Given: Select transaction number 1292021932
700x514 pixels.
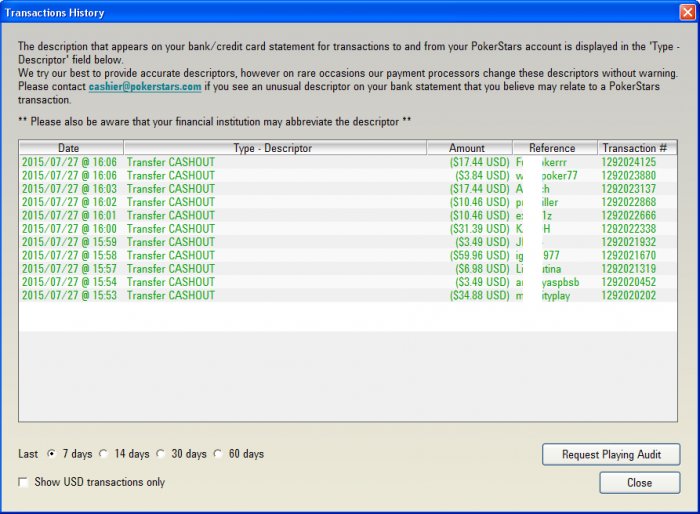Looking at the screenshot, I should click(629, 242).
